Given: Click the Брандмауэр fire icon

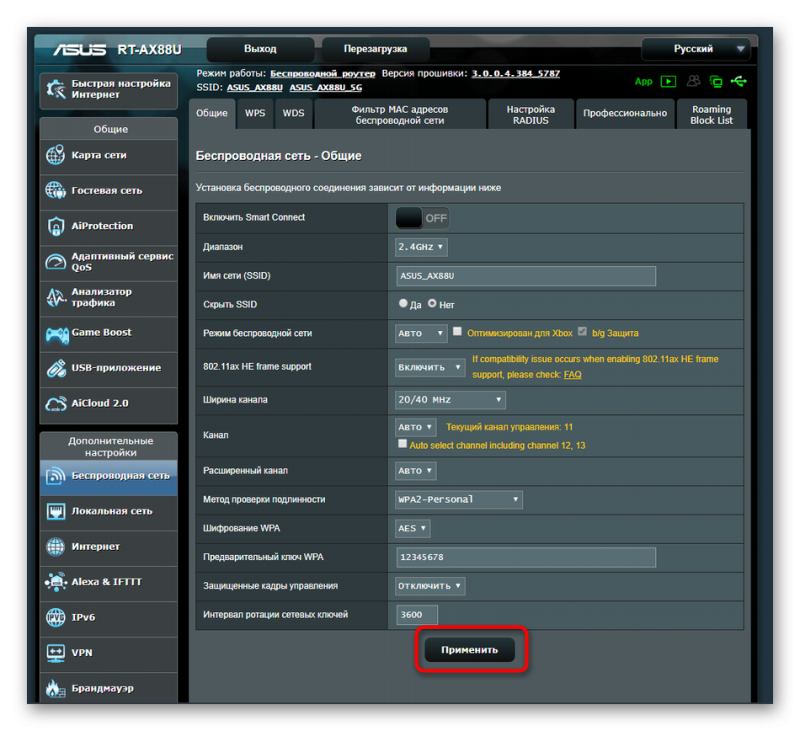Looking at the screenshot, I should (55, 688).
